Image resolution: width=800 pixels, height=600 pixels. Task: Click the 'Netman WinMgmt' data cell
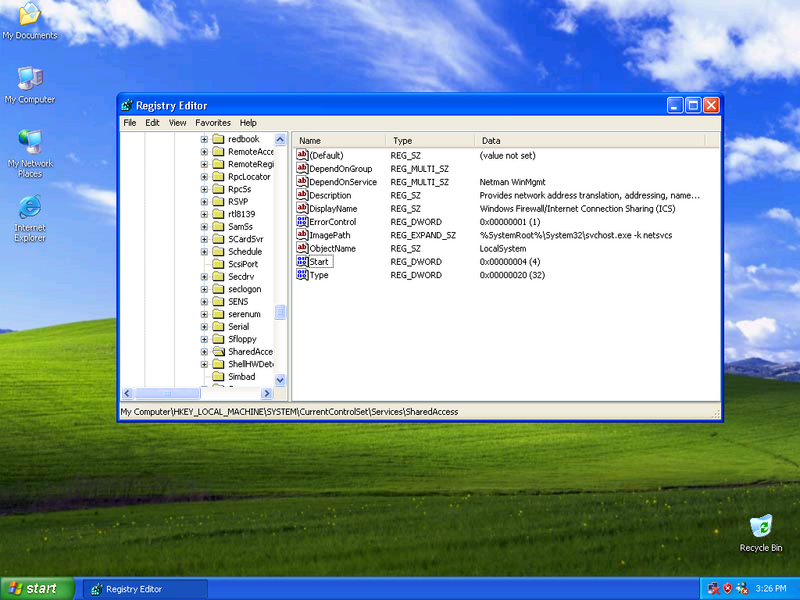click(x=512, y=182)
